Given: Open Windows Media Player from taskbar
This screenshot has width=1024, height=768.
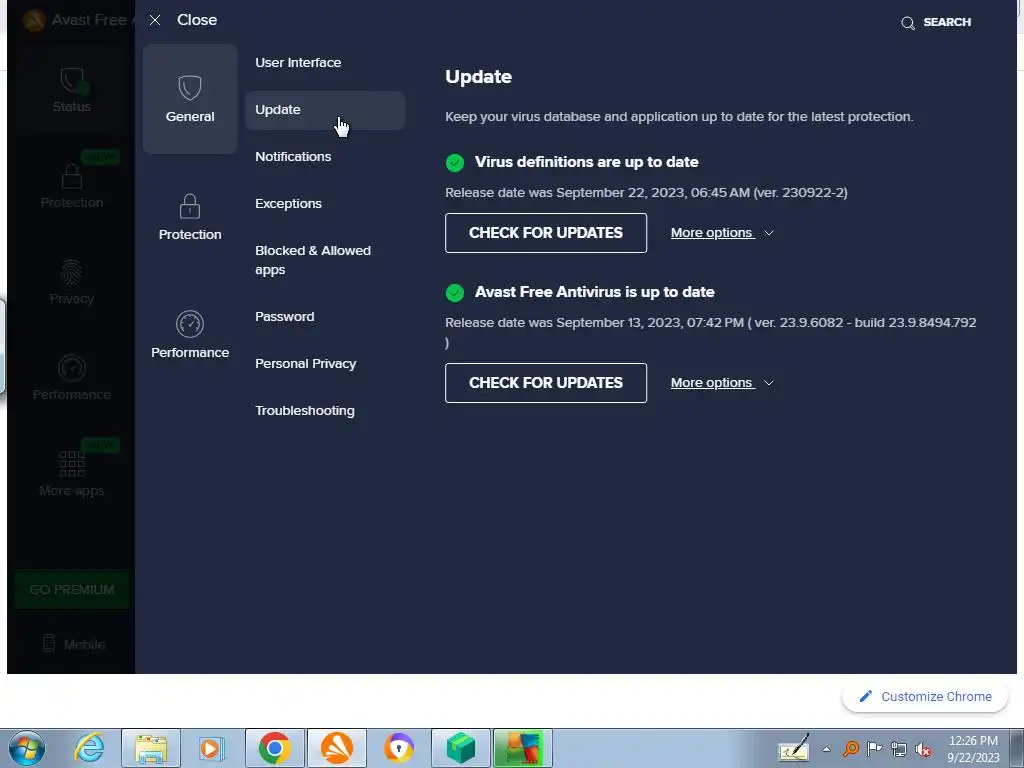Looking at the screenshot, I should (212, 749).
